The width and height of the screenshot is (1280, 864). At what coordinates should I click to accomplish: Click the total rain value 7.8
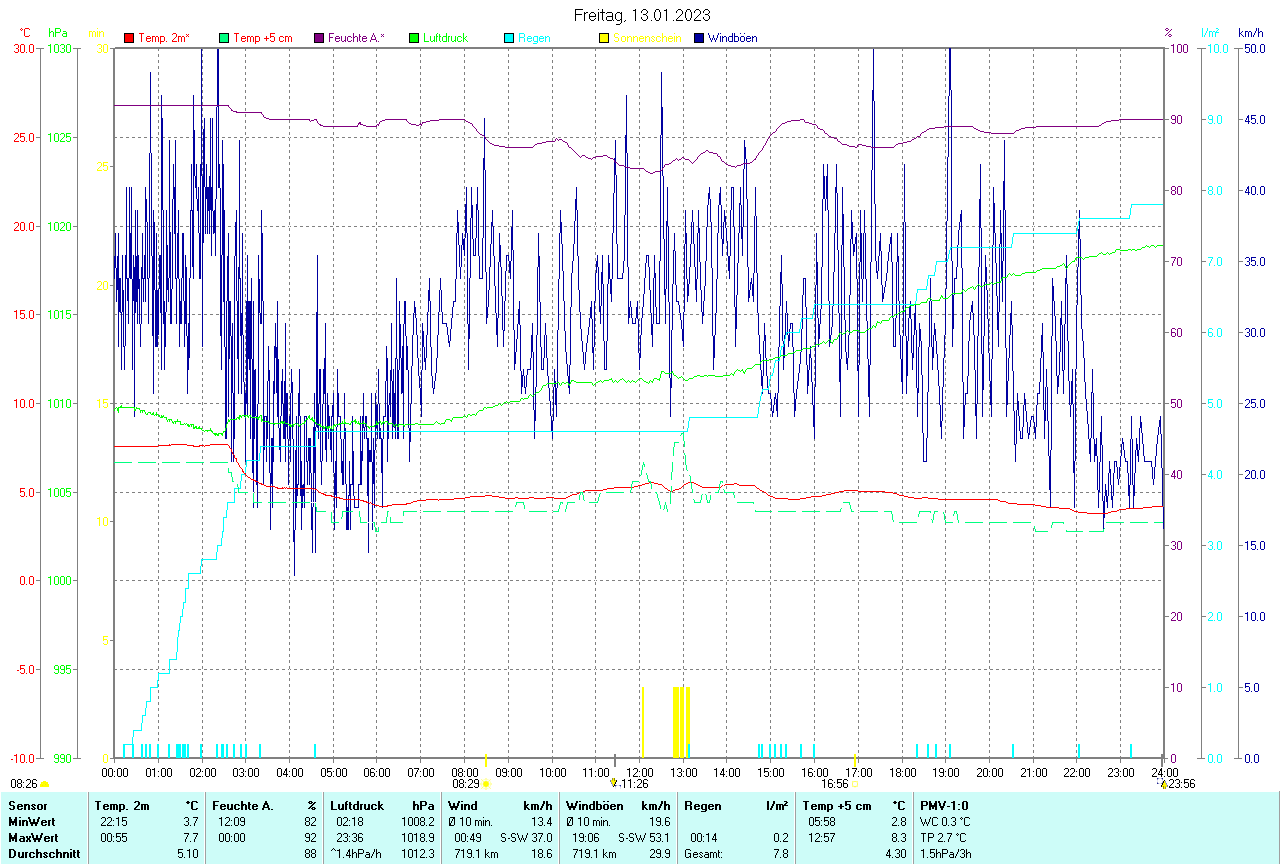coord(780,854)
